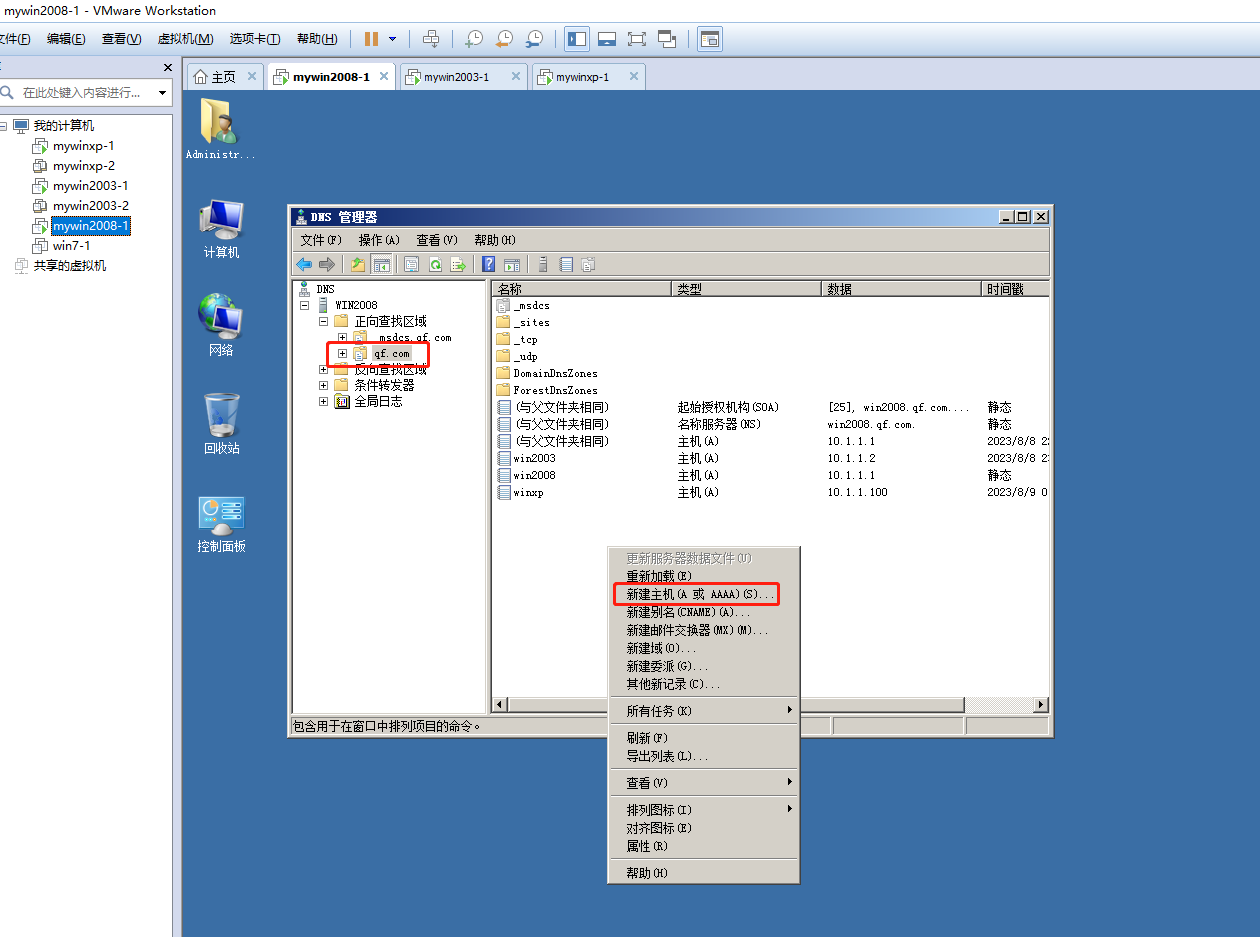Open 操作(A) menu in DNS Manager
Viewport: 1260px width, 937px height.
(379, 240)
